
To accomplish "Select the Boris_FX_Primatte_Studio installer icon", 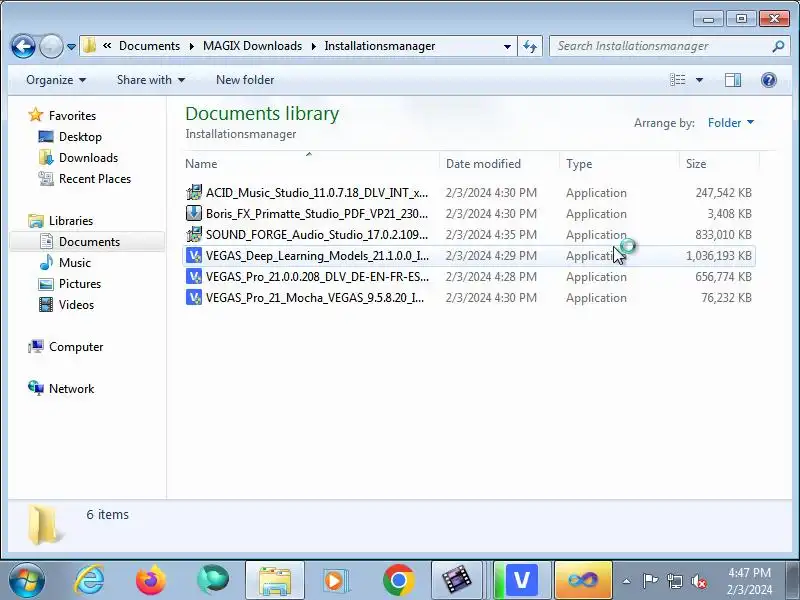I will (194, 213).
